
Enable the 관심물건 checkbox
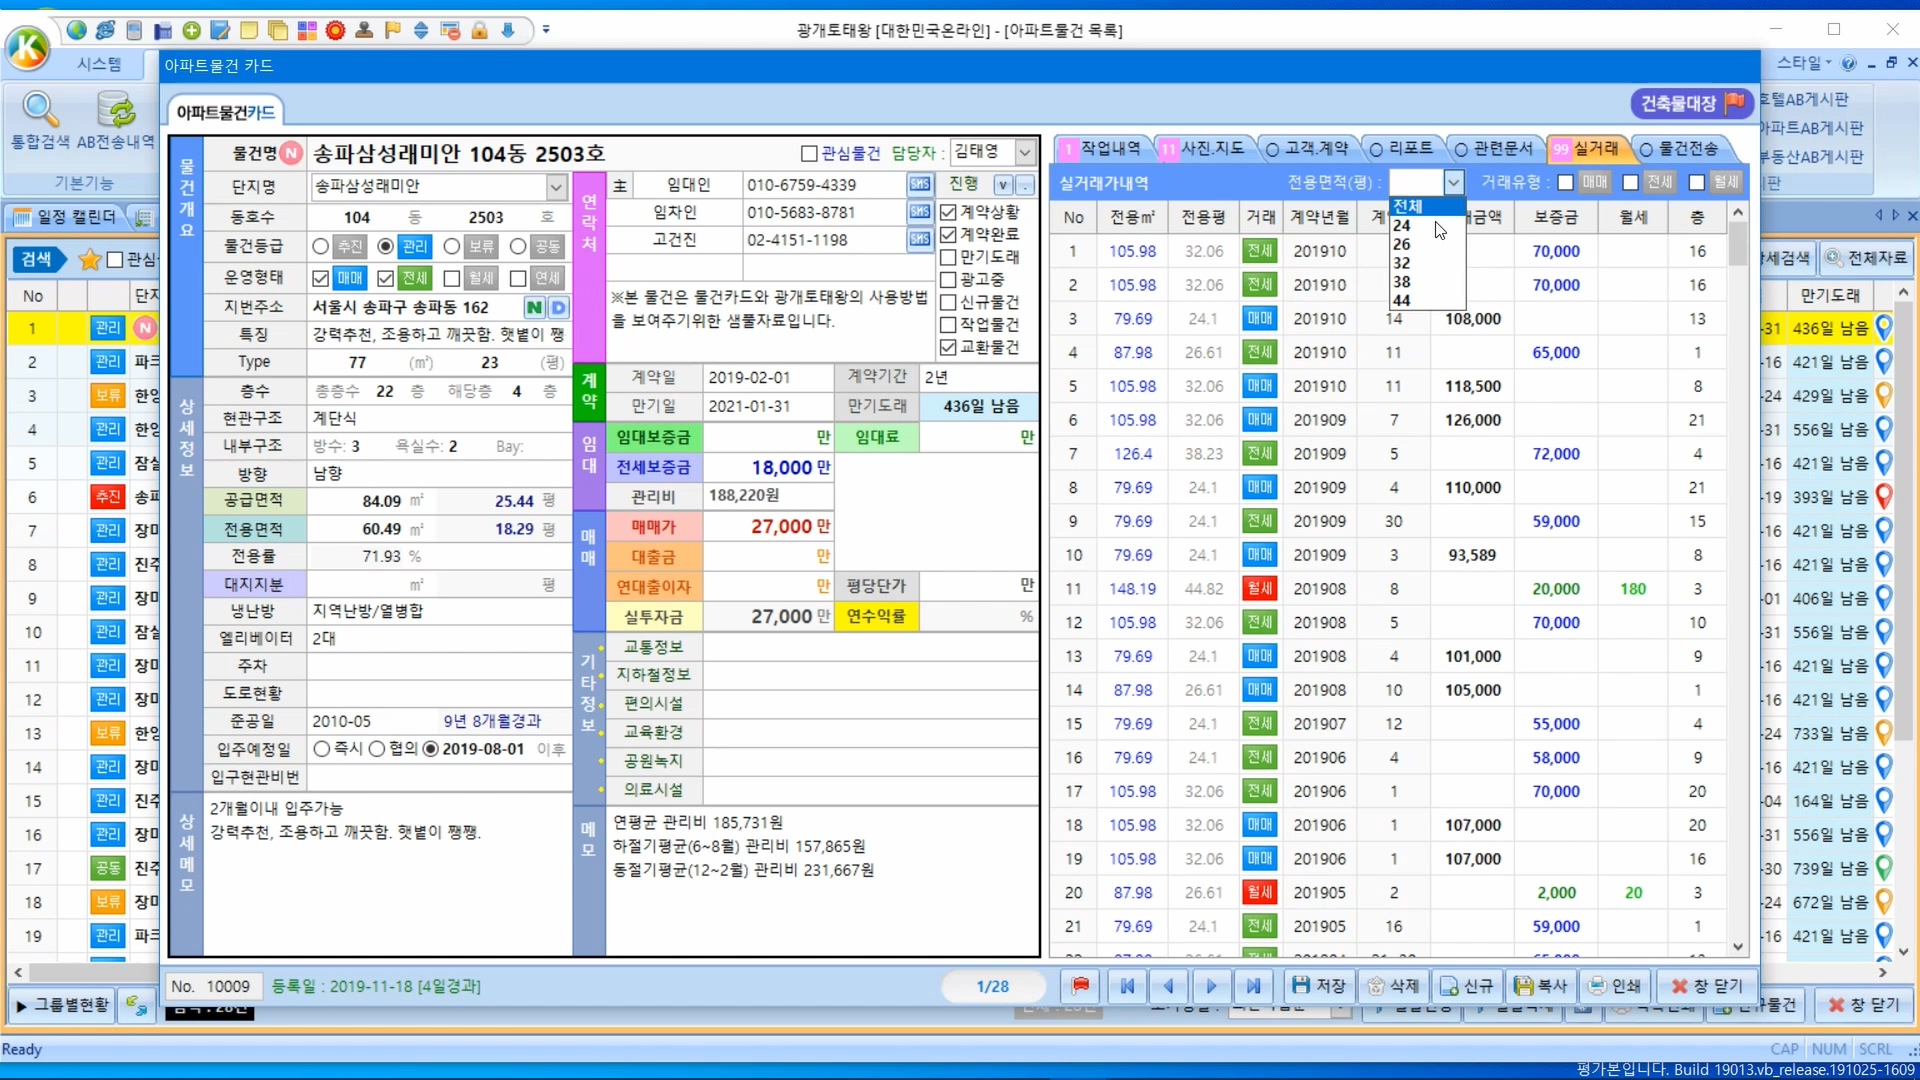(x=809, y=153)
